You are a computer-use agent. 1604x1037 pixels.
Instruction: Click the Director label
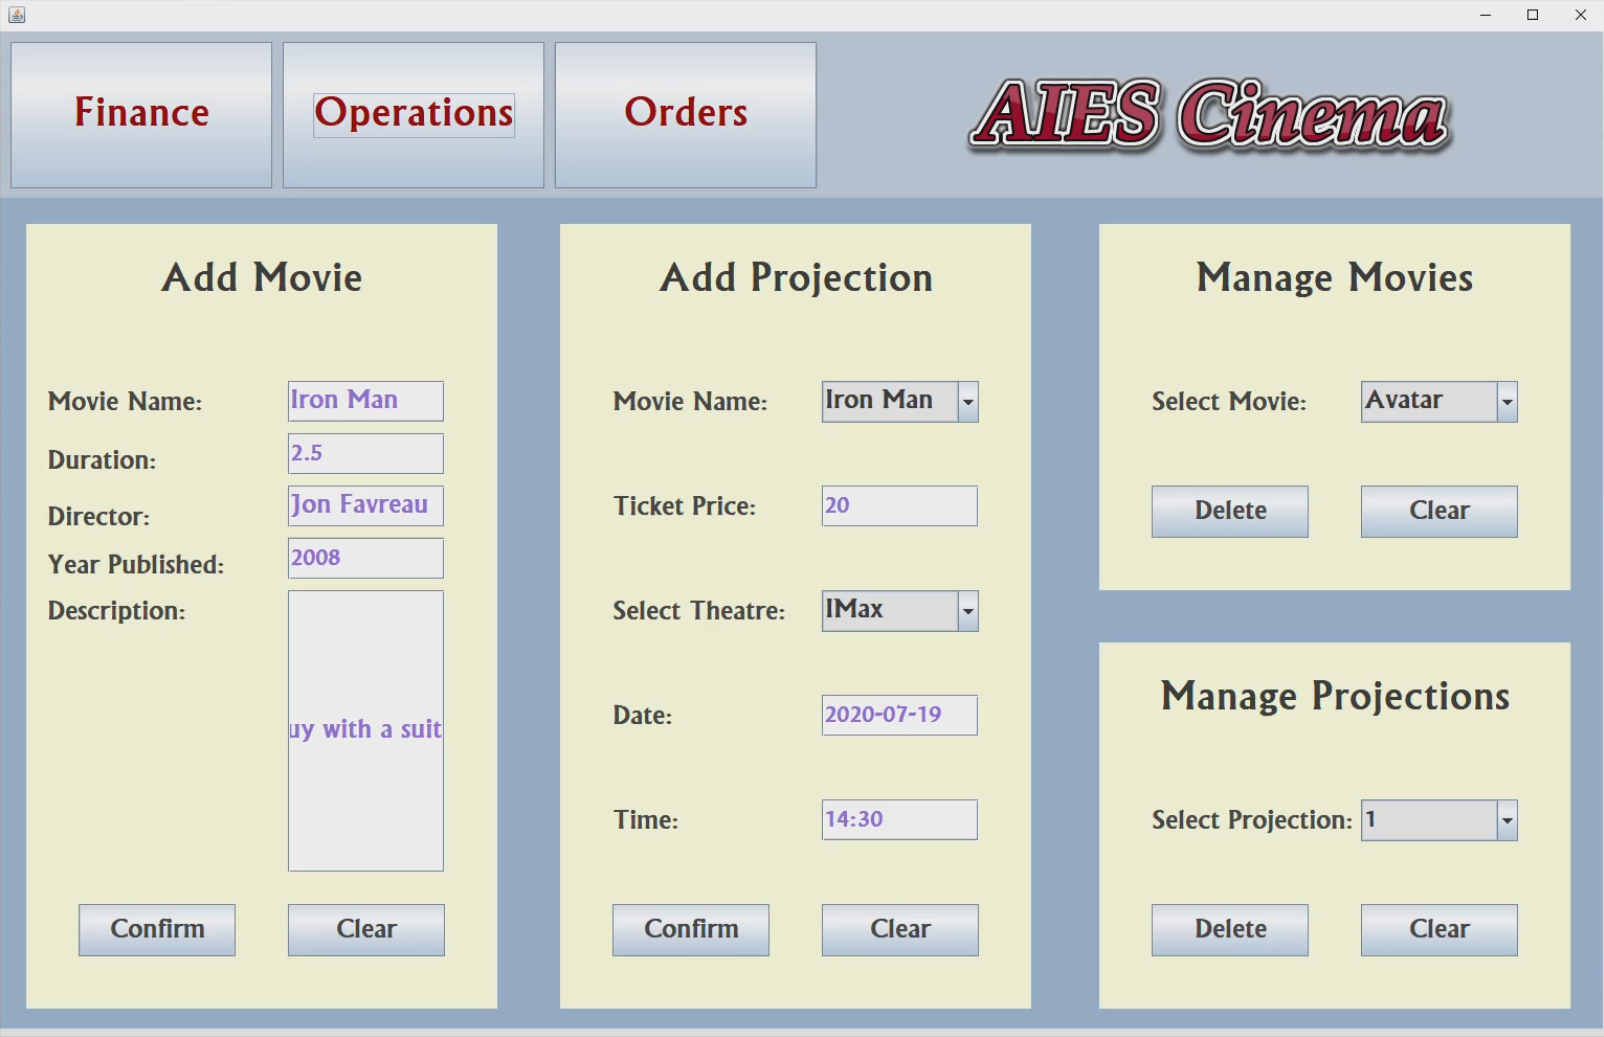click(x=99, y=517)
